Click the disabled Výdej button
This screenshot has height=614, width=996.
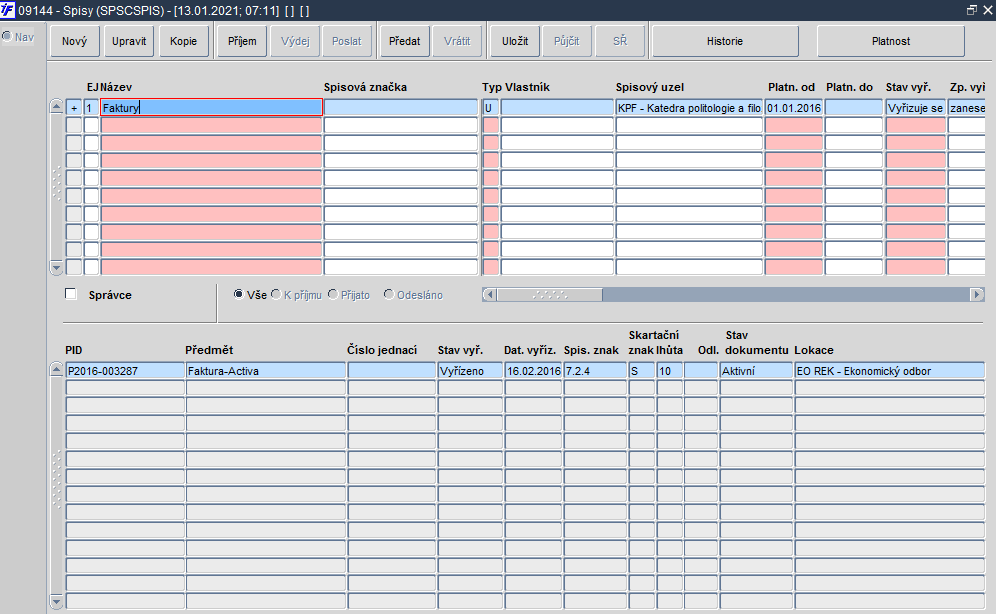(295, 41)
